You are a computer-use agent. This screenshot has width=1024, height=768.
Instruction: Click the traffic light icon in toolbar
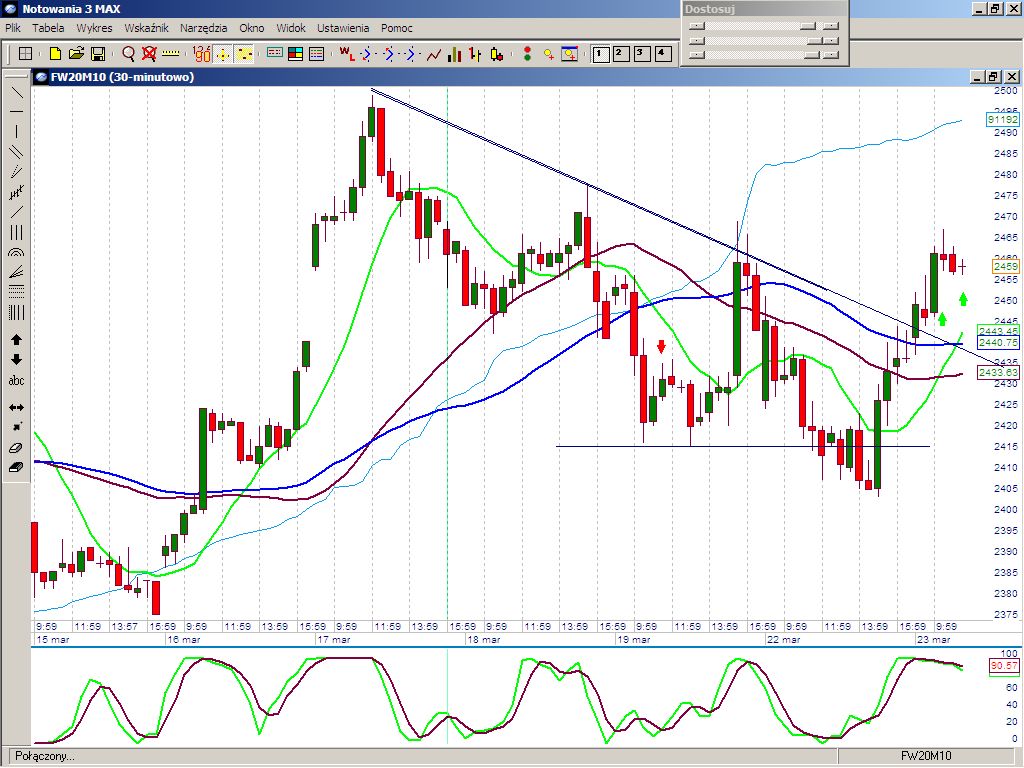click(x=526, y=53)
